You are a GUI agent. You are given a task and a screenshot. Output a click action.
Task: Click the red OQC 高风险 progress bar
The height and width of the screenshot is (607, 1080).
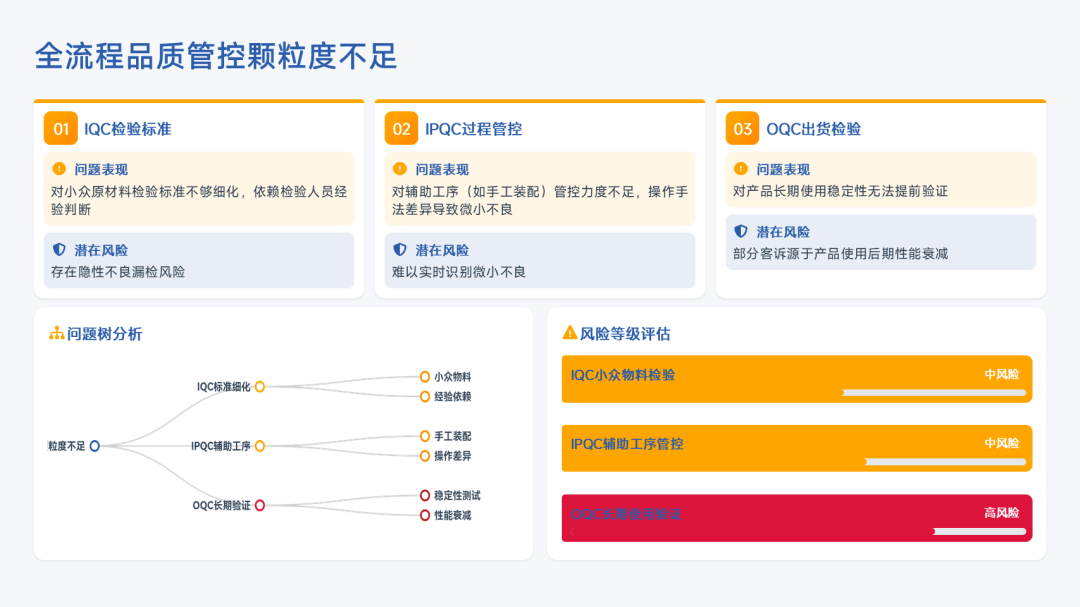click(x=979, y=531)
